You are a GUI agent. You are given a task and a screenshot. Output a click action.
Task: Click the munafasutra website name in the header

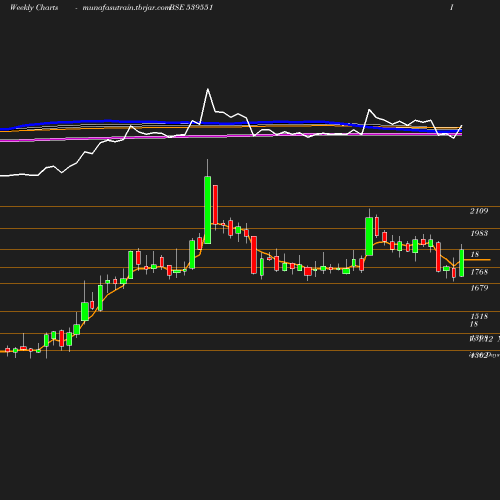tap(126, 8)
